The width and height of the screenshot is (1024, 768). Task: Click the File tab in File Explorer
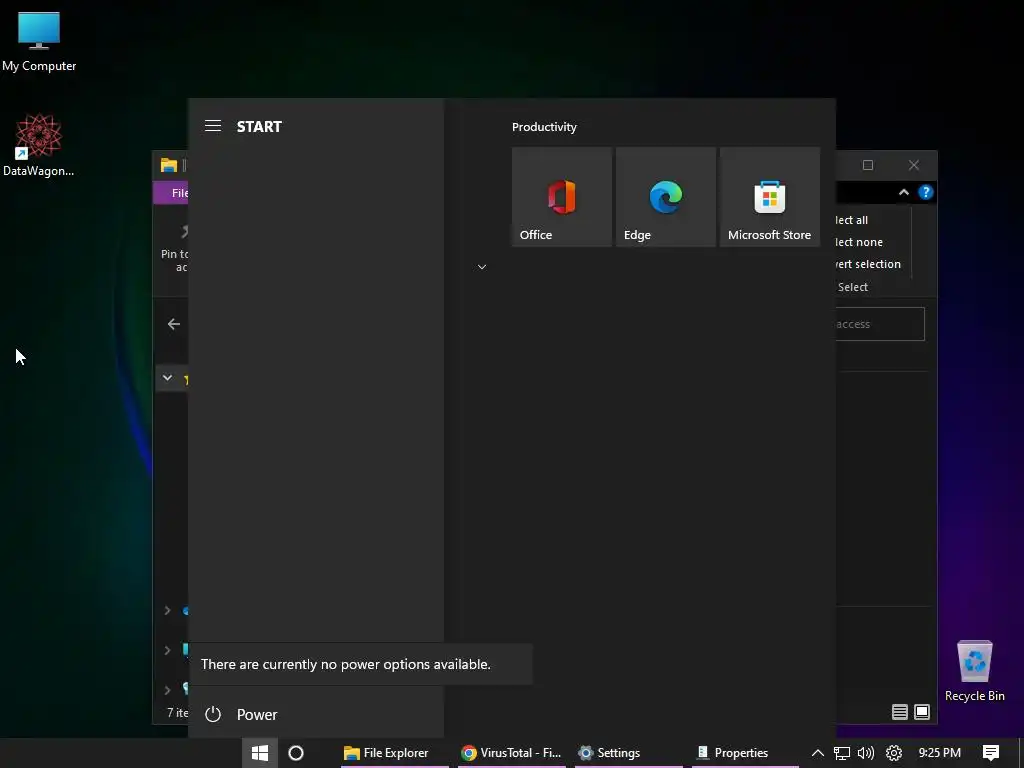coord(172,193)
